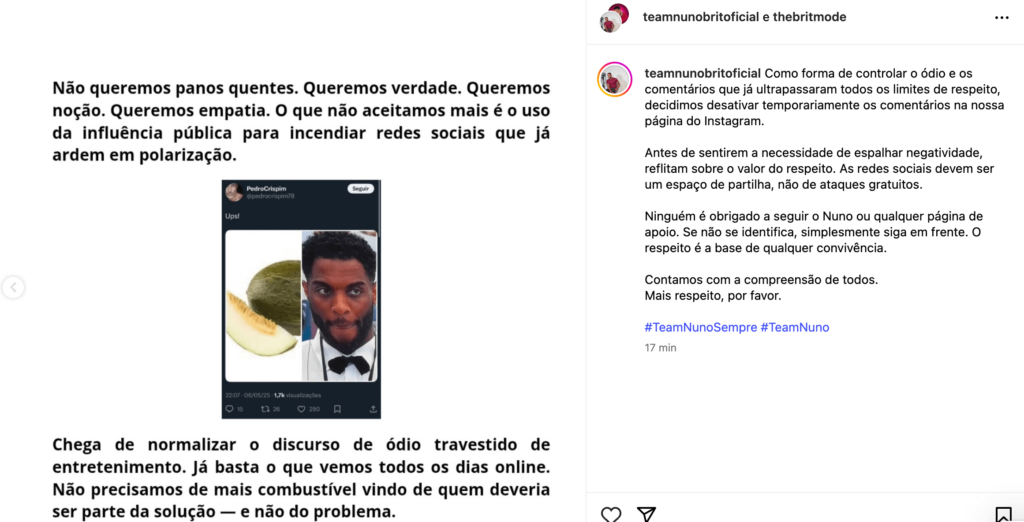Like the post with heart icon
1024x522 pixels.
point(611,514)
